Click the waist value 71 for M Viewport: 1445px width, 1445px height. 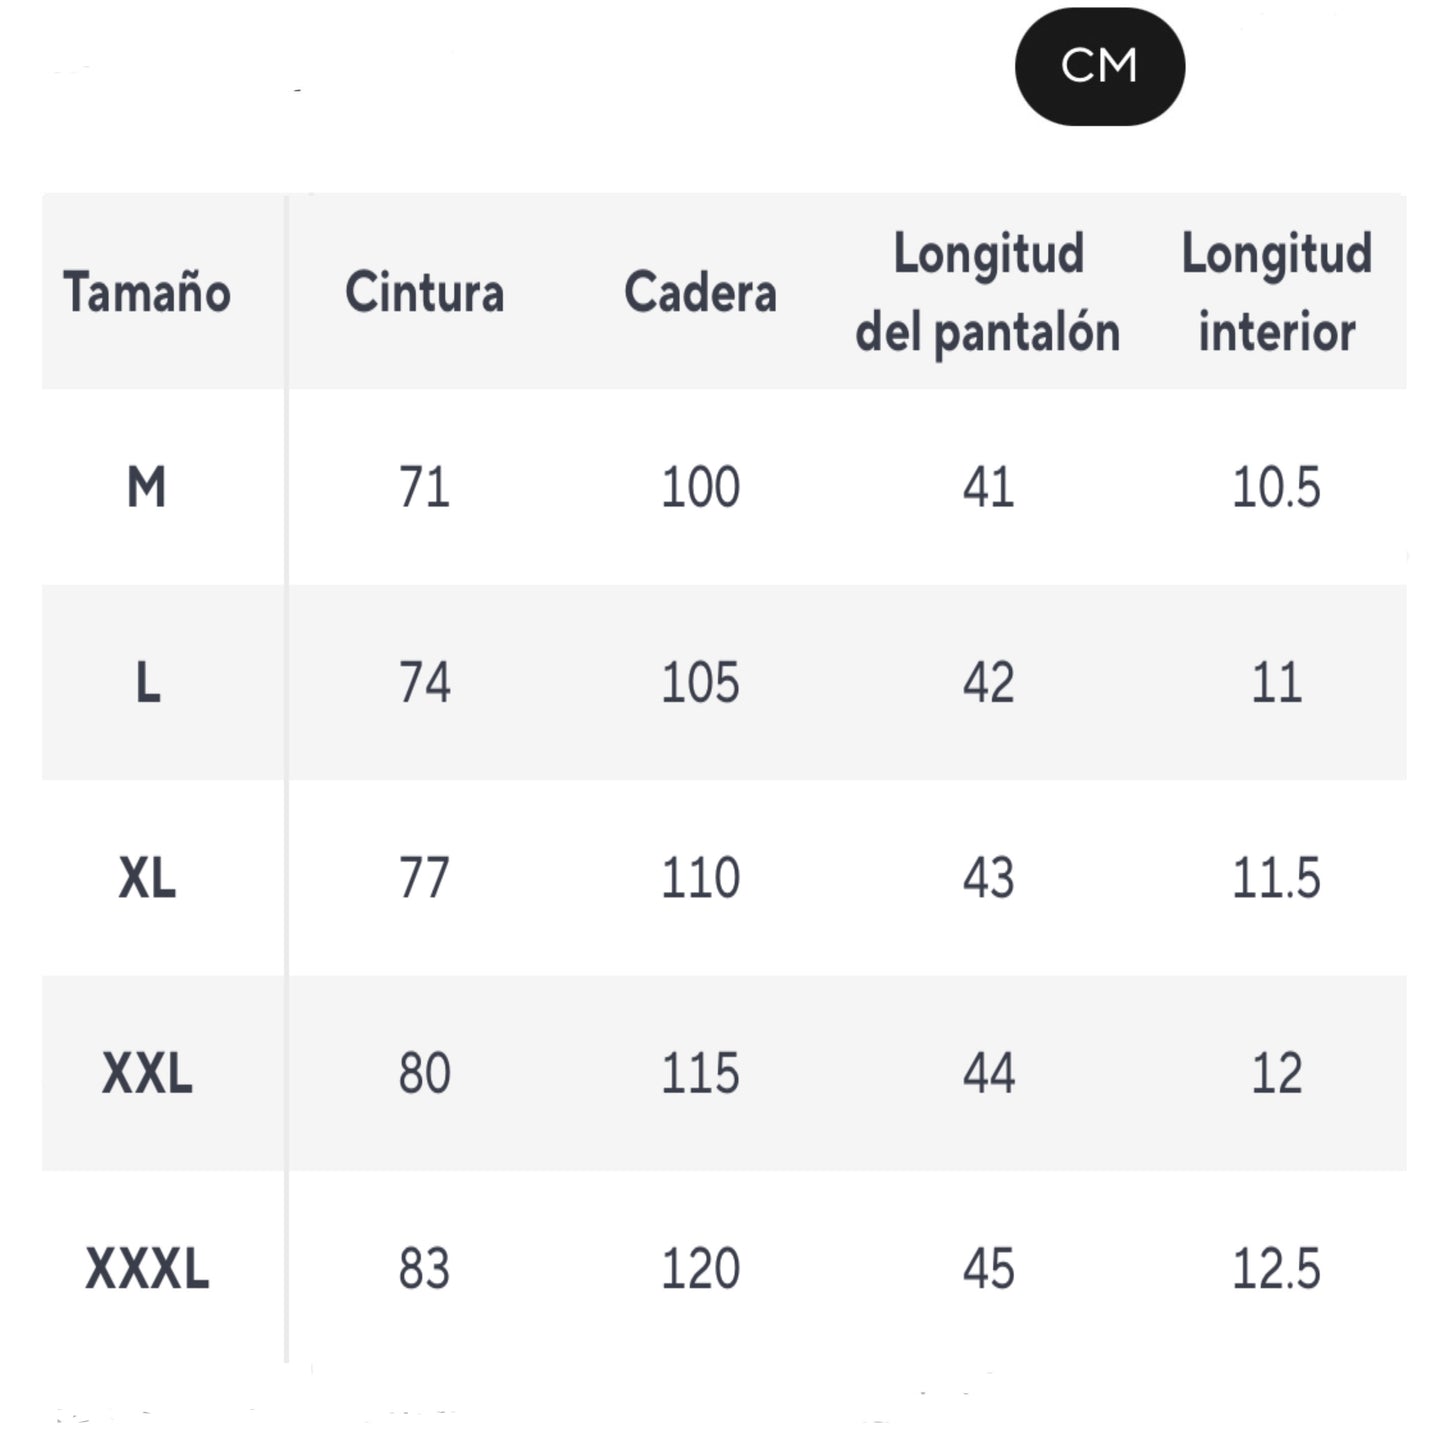click(x=424, y=488)
